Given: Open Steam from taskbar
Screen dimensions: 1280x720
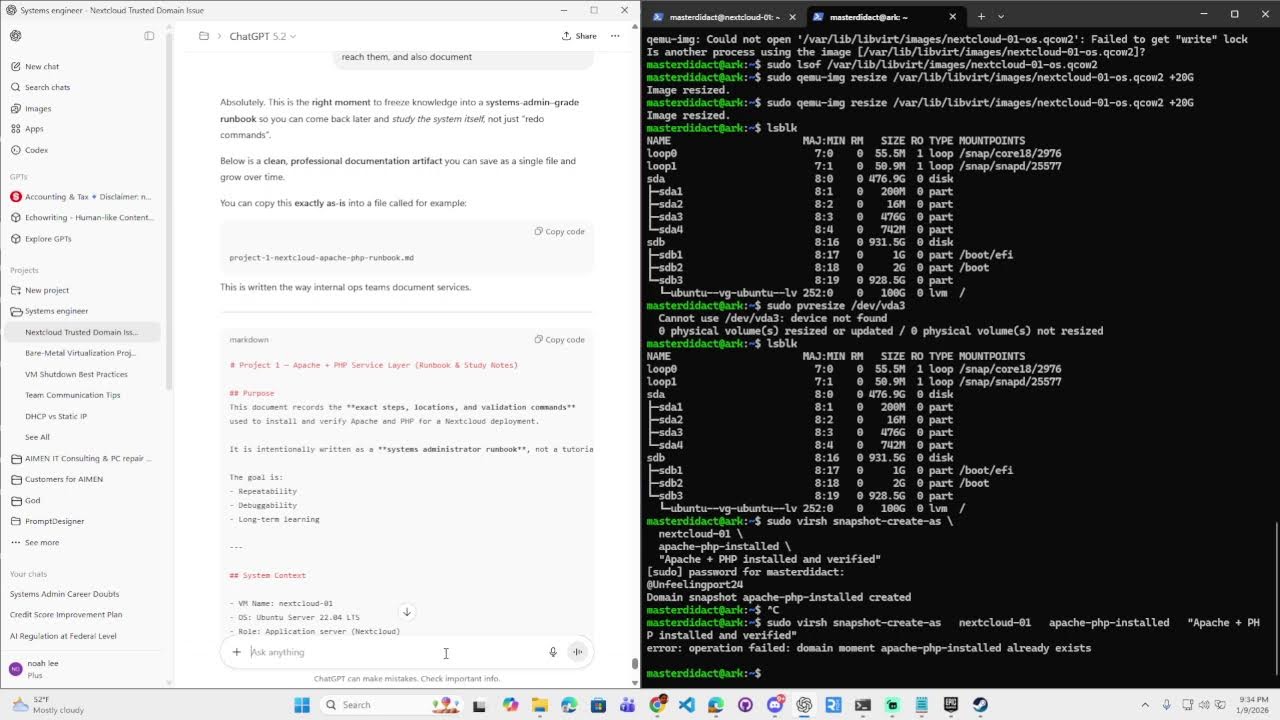Looking at the screenshot, I should coord(980,705).
